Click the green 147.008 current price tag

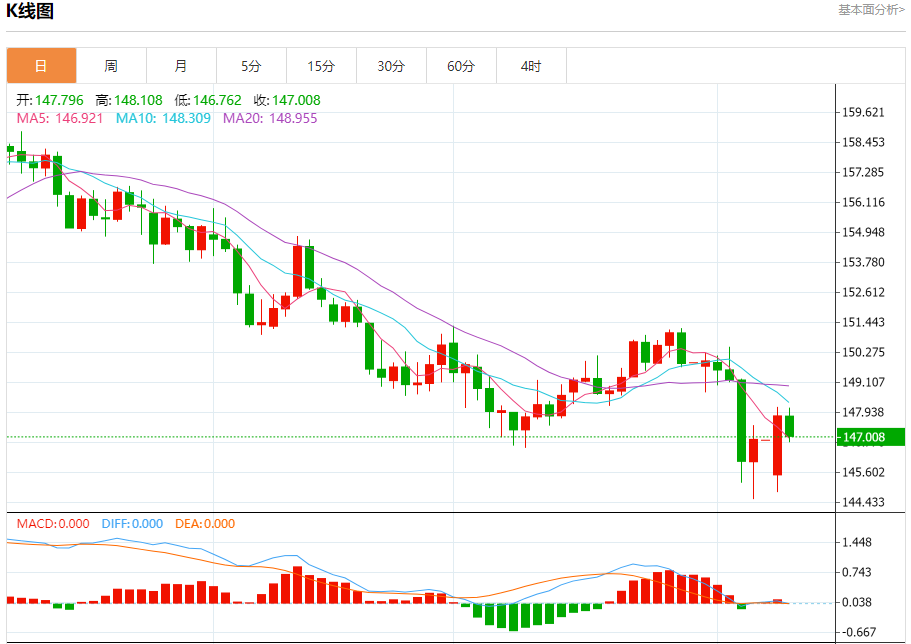(871, 437)
